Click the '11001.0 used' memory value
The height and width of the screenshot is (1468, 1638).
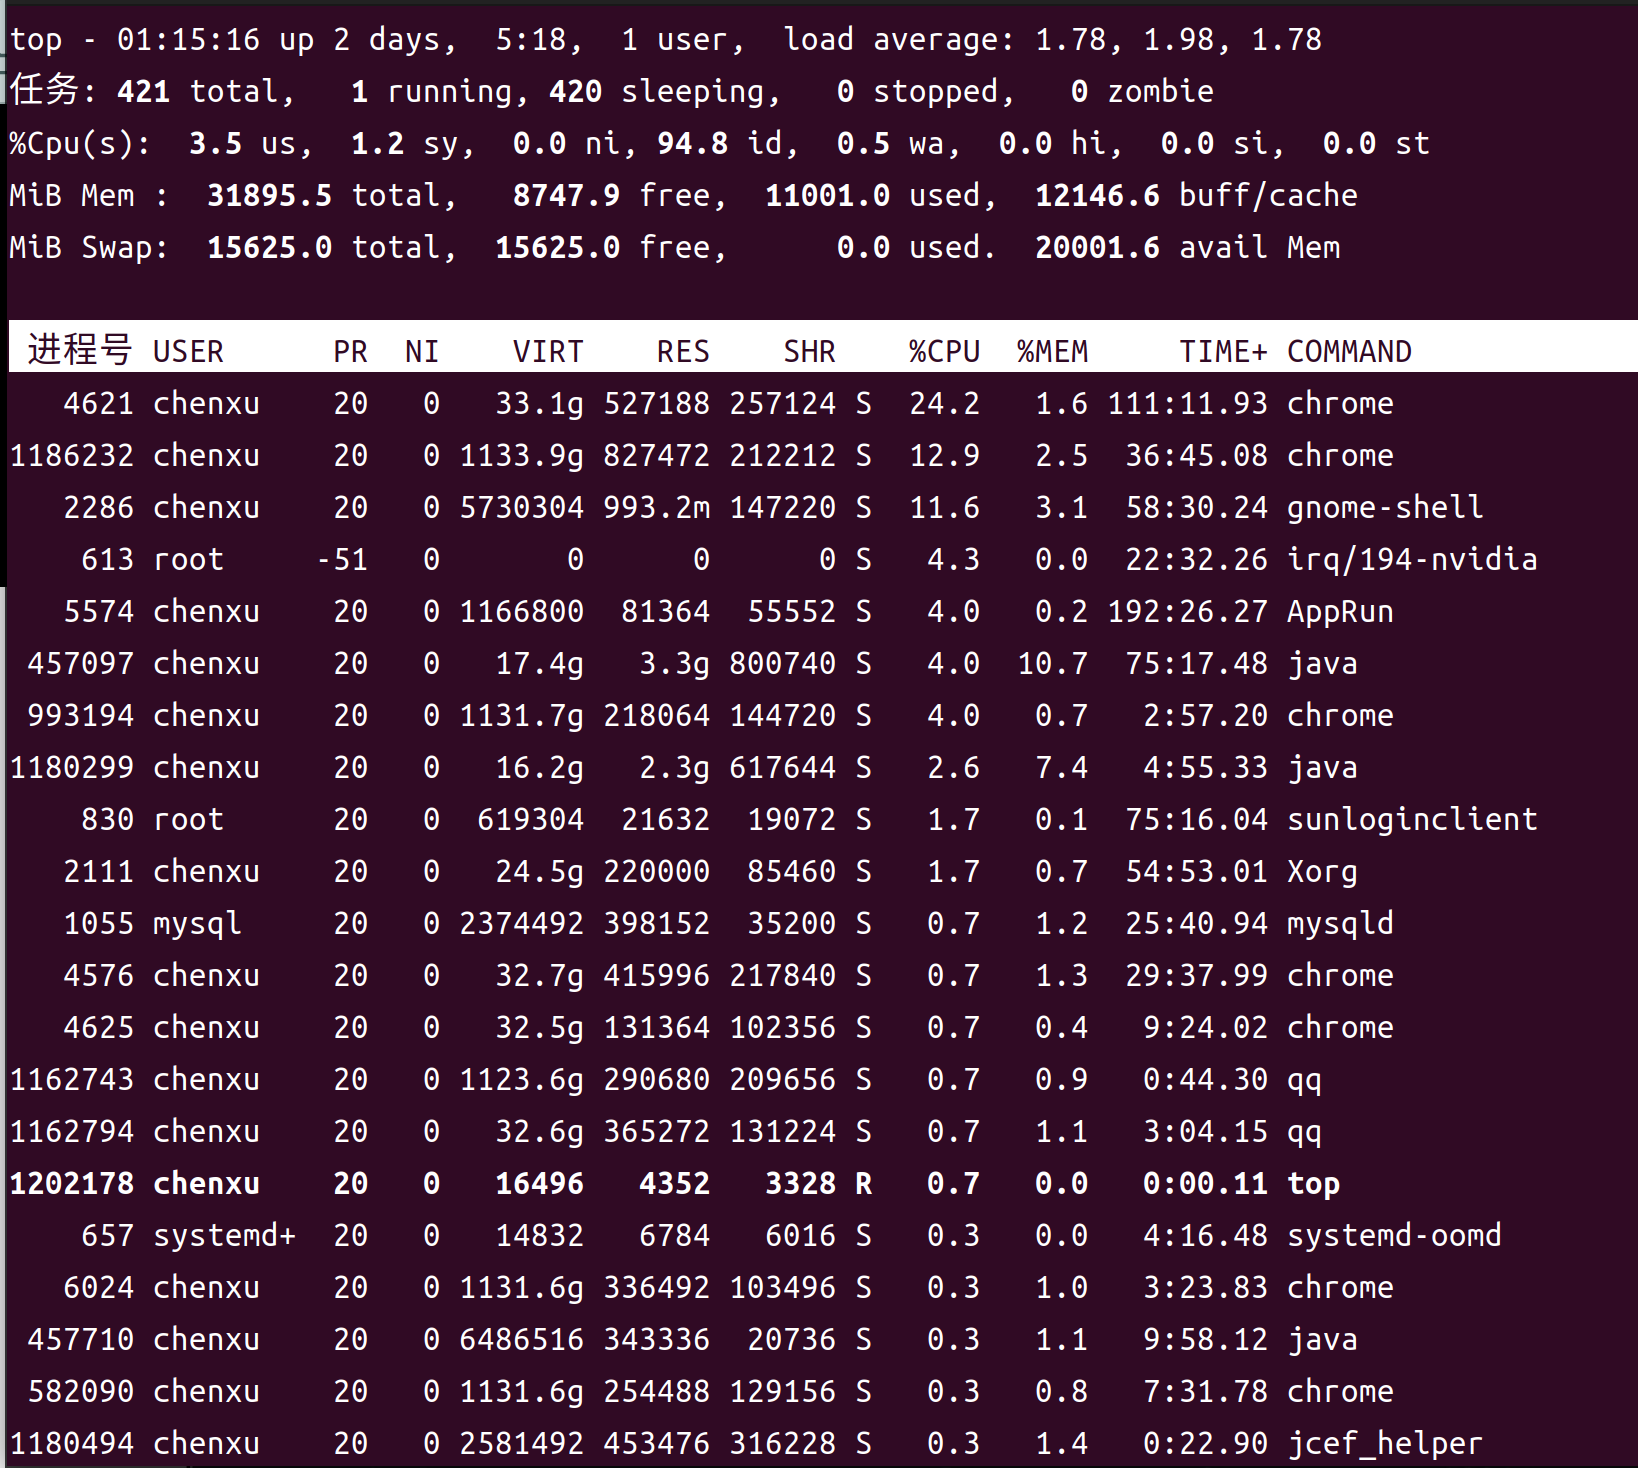(x=872, y=195)
